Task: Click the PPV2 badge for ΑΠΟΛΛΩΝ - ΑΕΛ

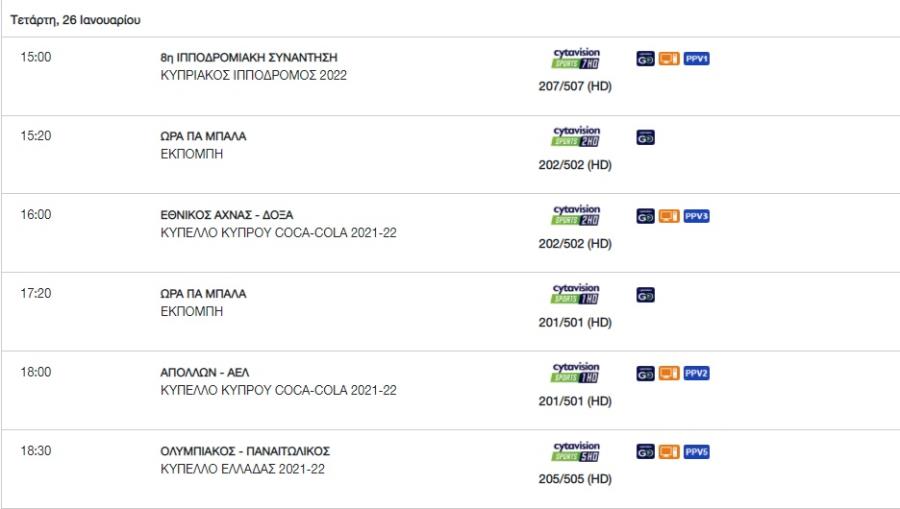Action: click(x=696, y=374)
